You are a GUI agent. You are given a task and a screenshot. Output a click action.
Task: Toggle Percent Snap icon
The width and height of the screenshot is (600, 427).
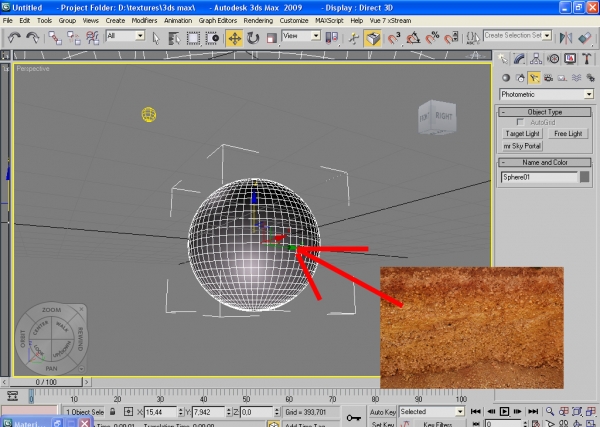[x=432, y=38]
